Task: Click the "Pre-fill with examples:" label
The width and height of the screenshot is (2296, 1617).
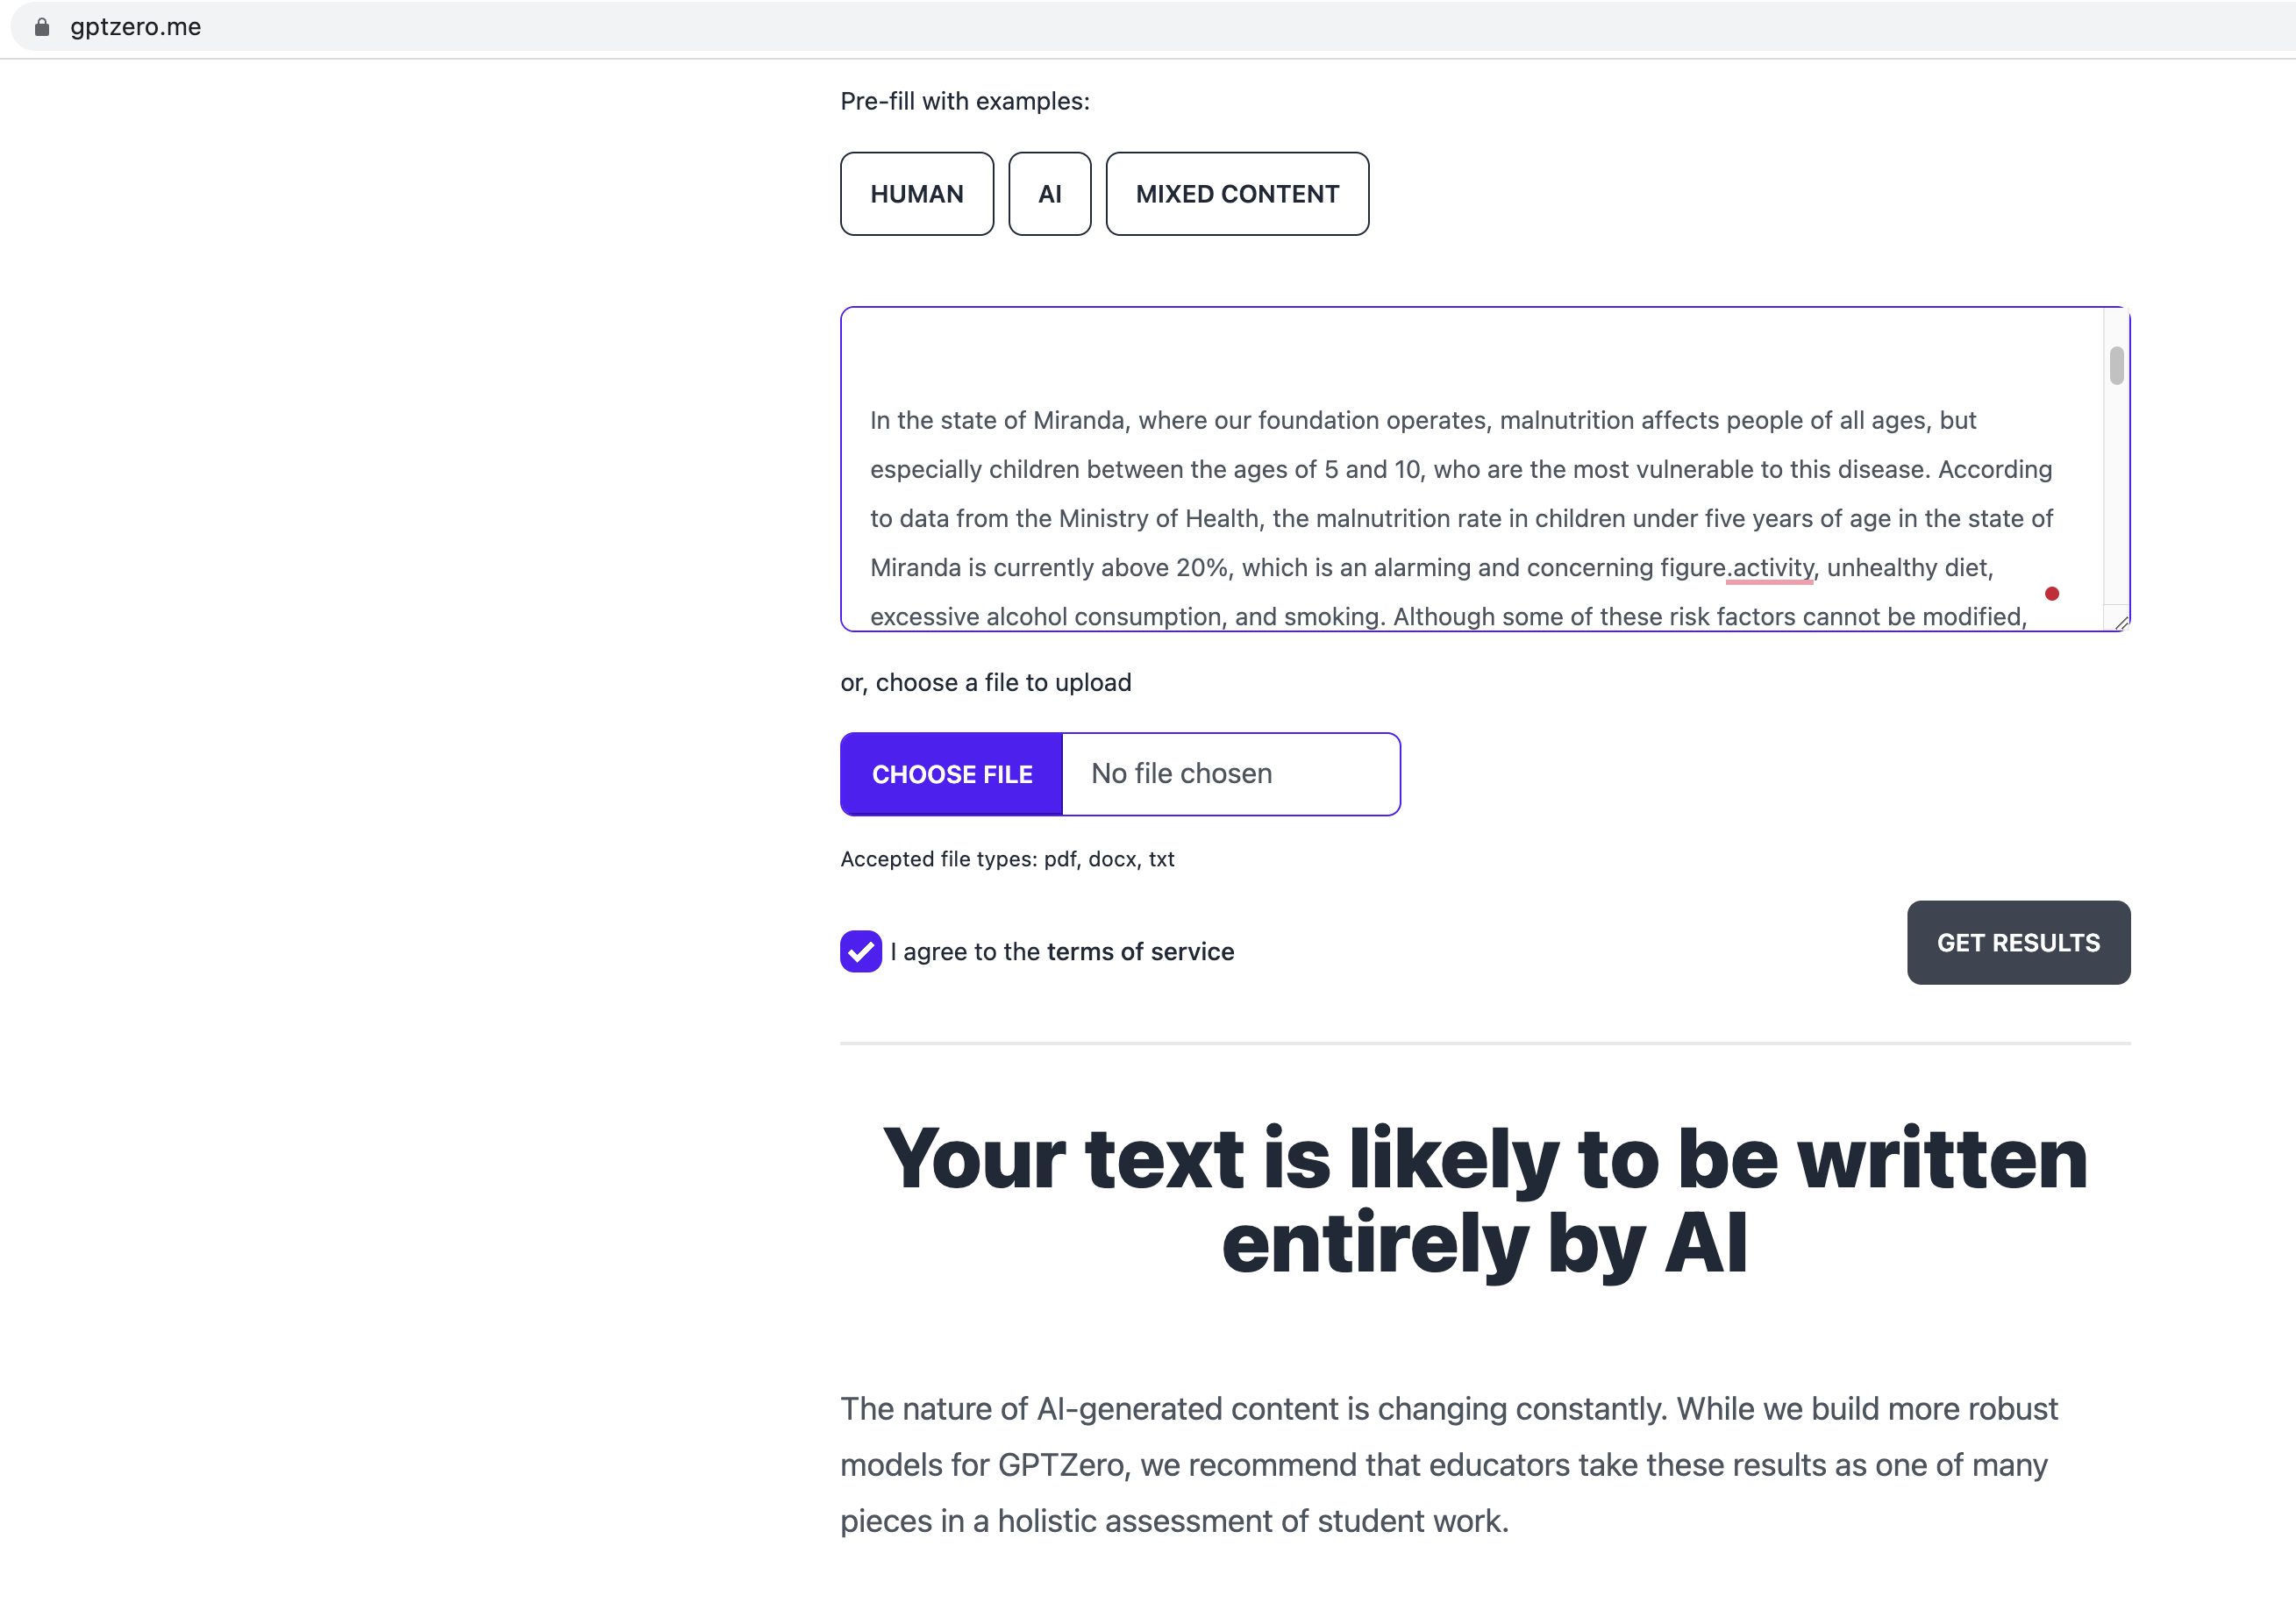Action: click(964, 101)
